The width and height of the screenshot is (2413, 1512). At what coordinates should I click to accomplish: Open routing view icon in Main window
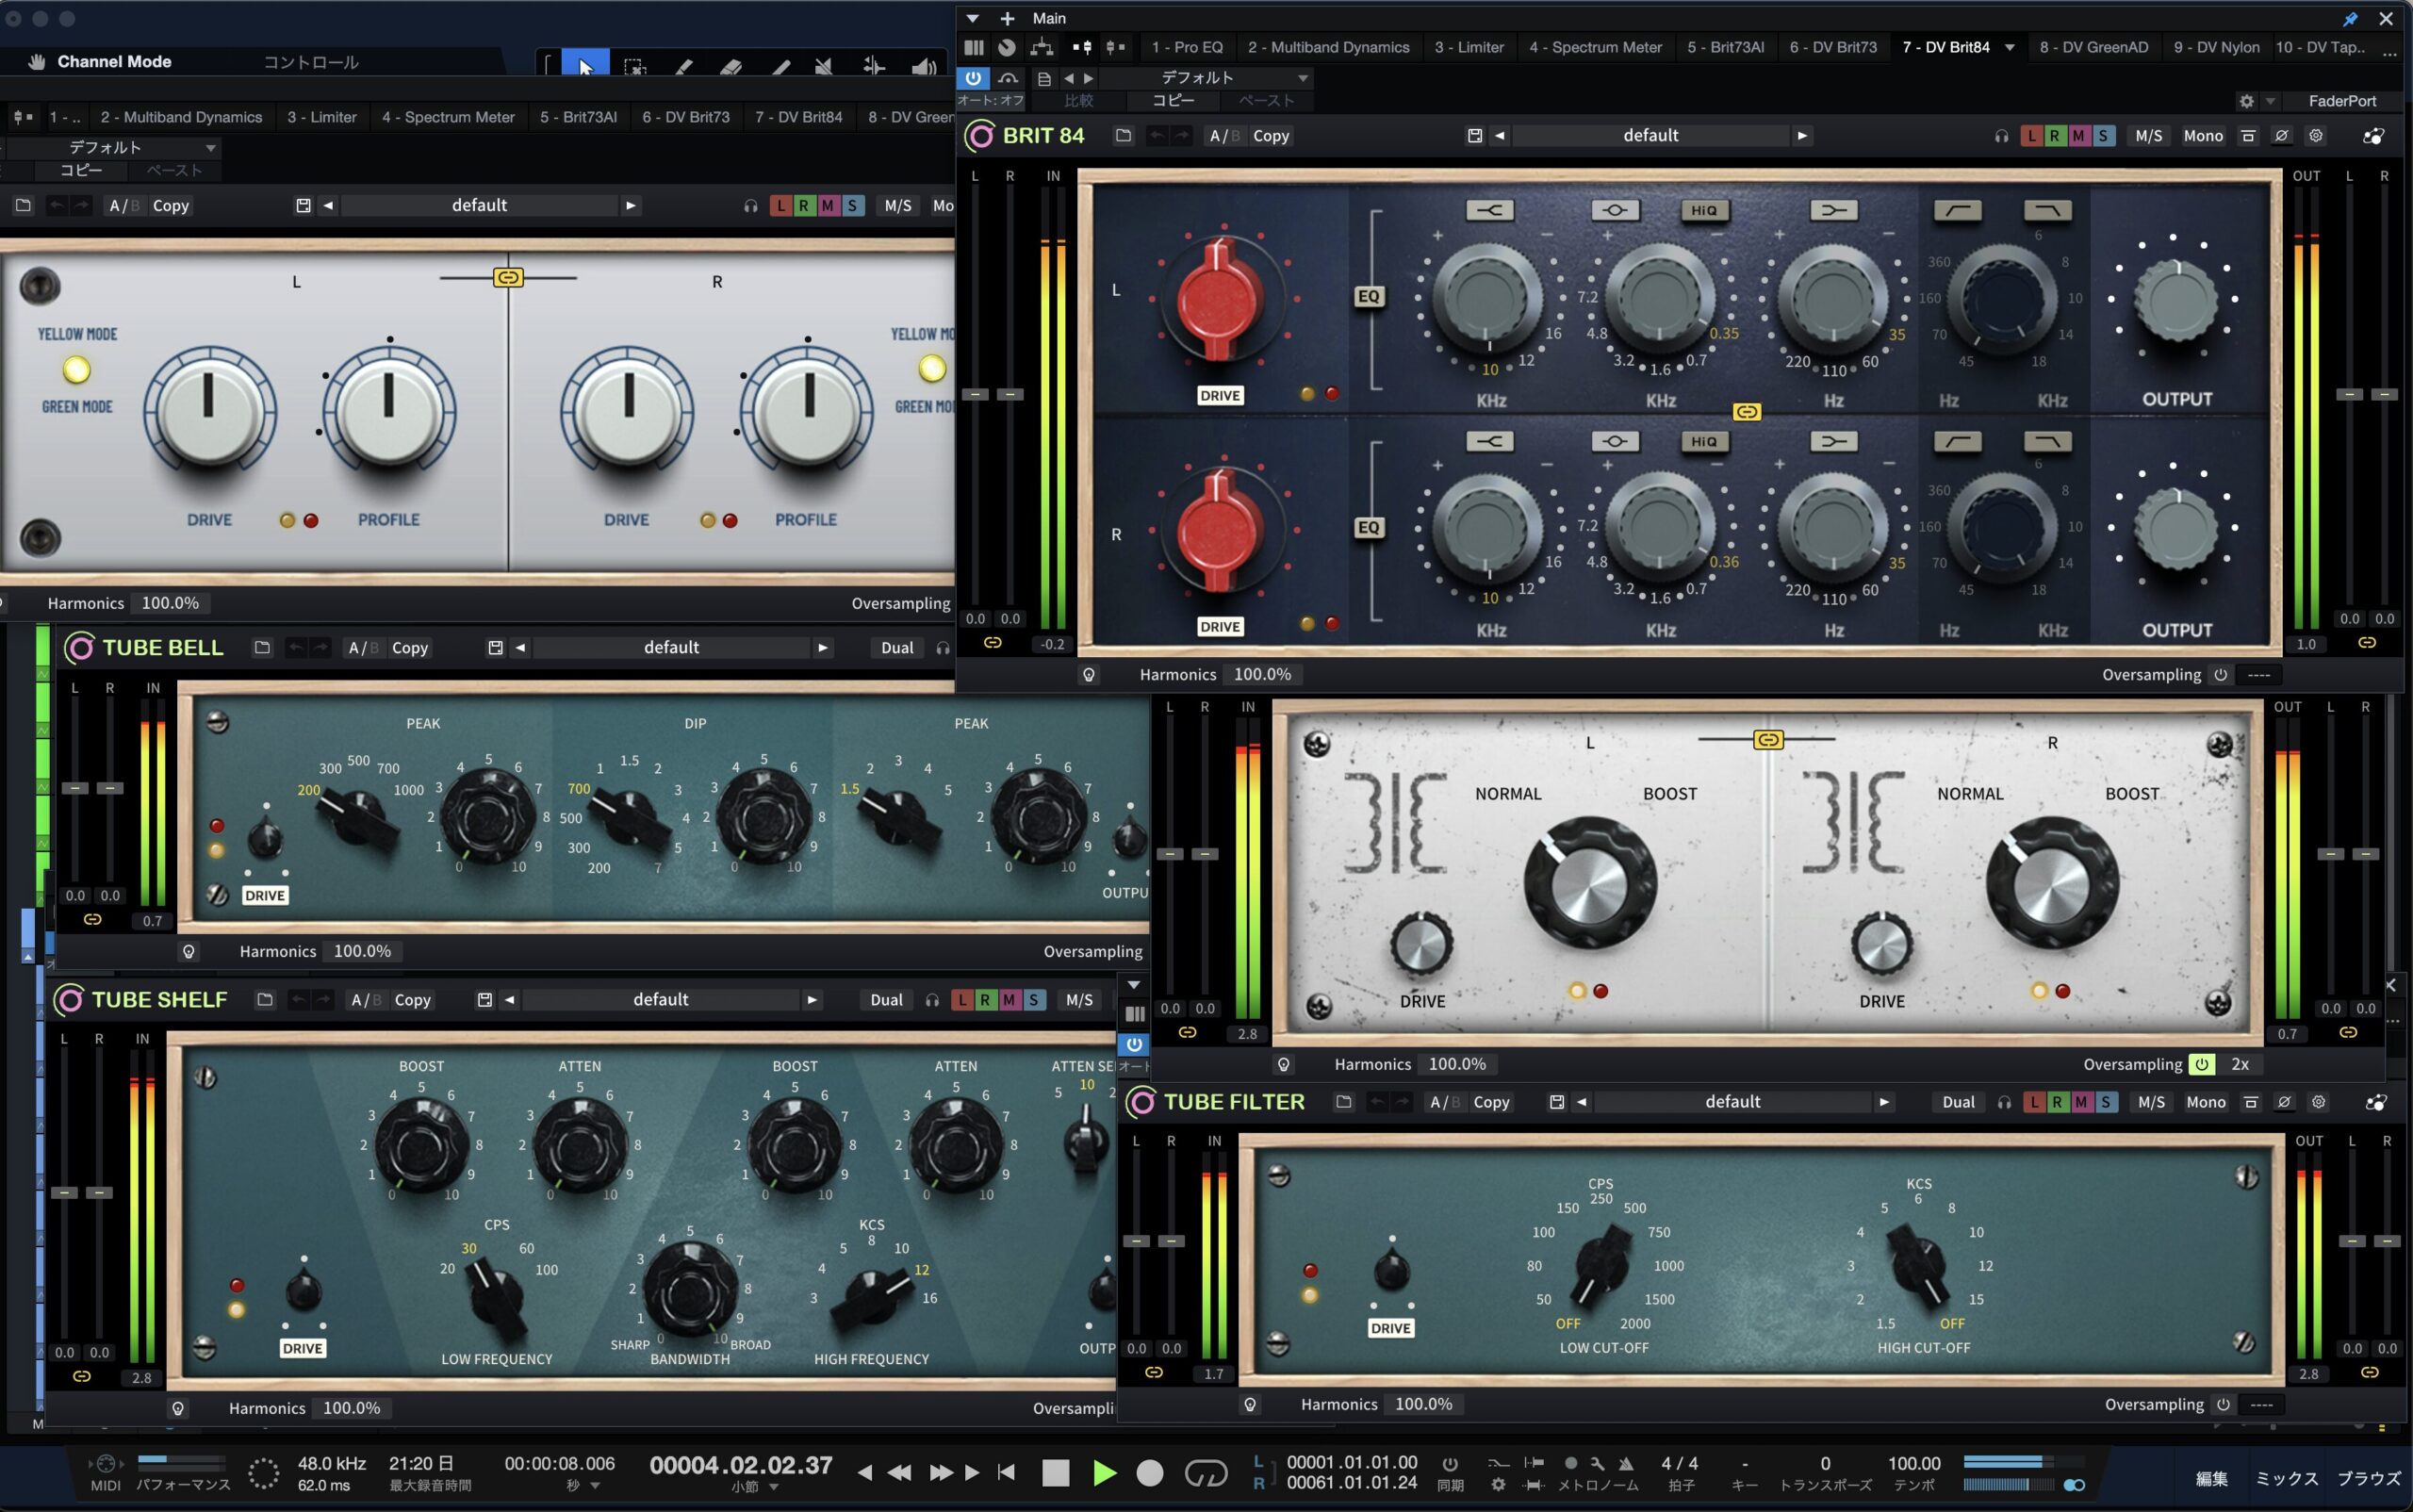[1041, 47]
